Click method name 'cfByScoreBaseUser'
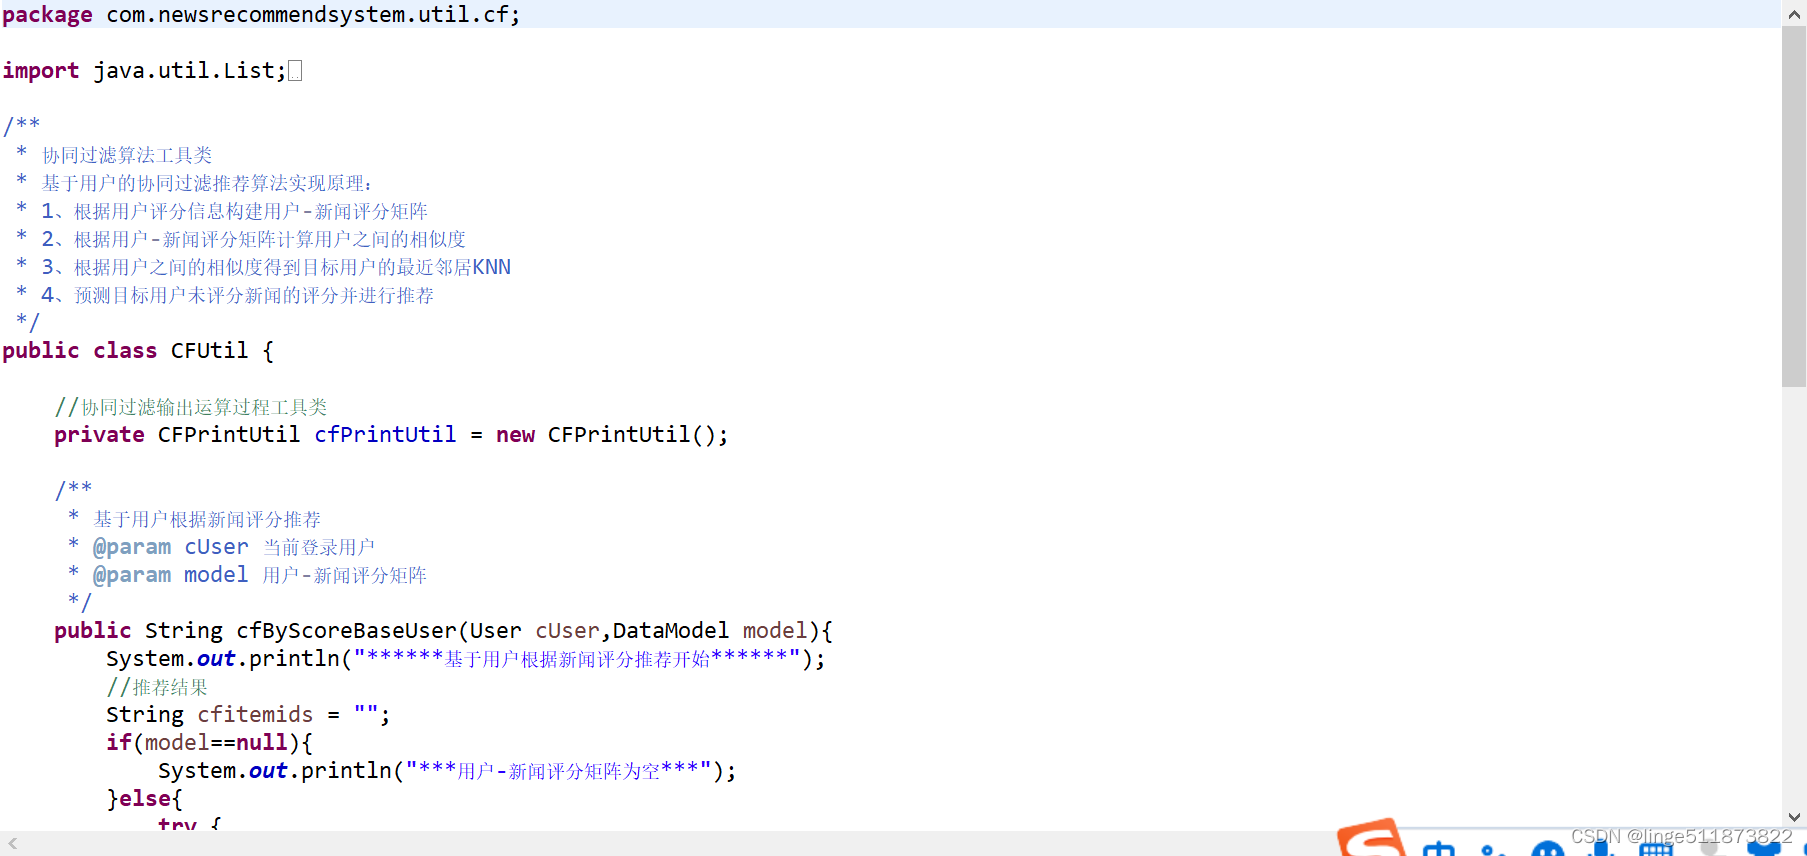Screen dimensions: 1807x856 click(346, 631)
